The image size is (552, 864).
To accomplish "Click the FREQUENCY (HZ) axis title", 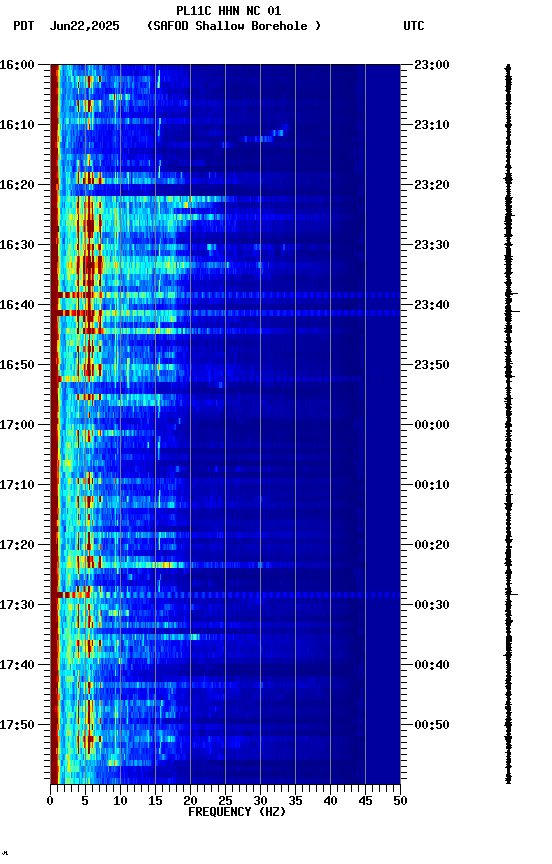I will (x=237, y=812).
